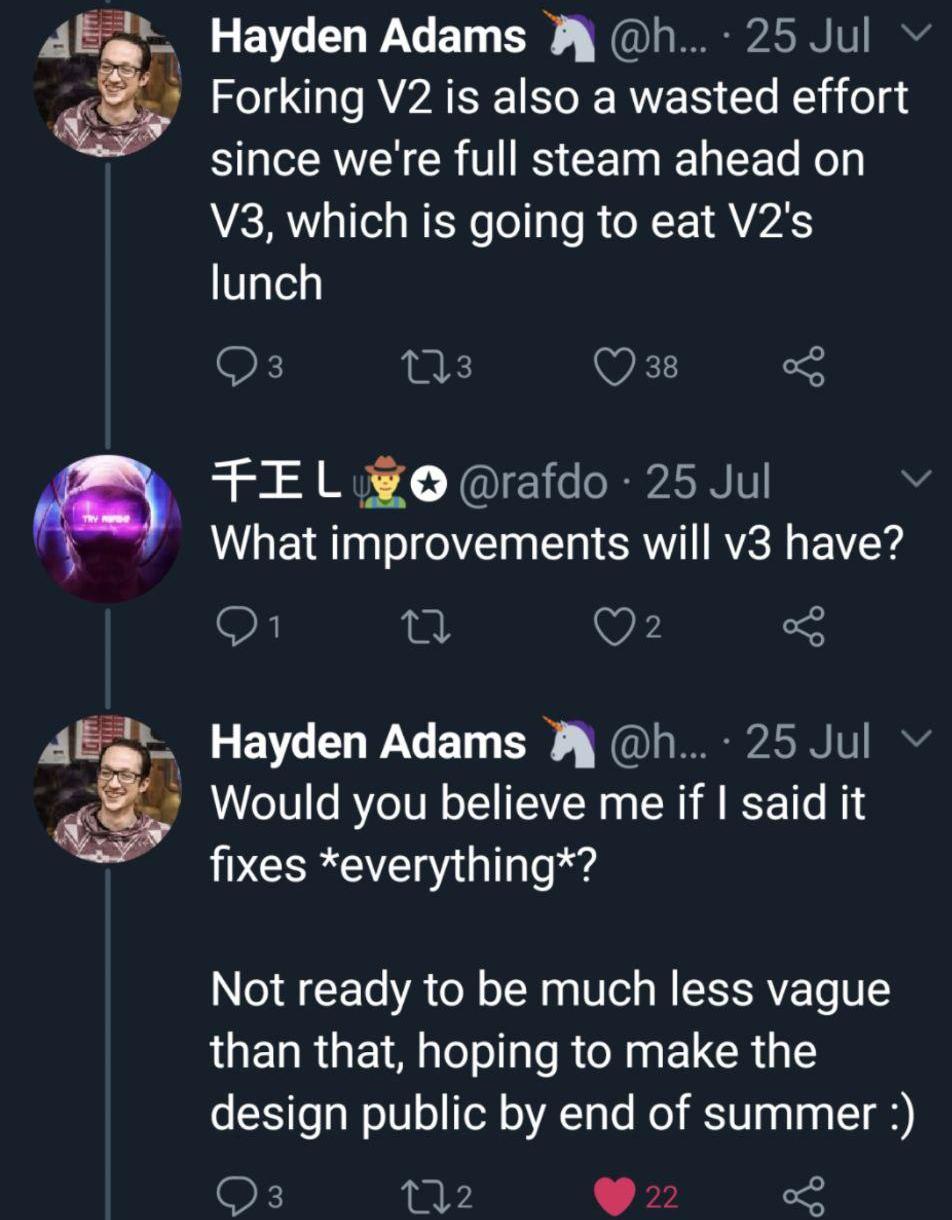Share the v3 improvements question tweet

click(804, 627)
